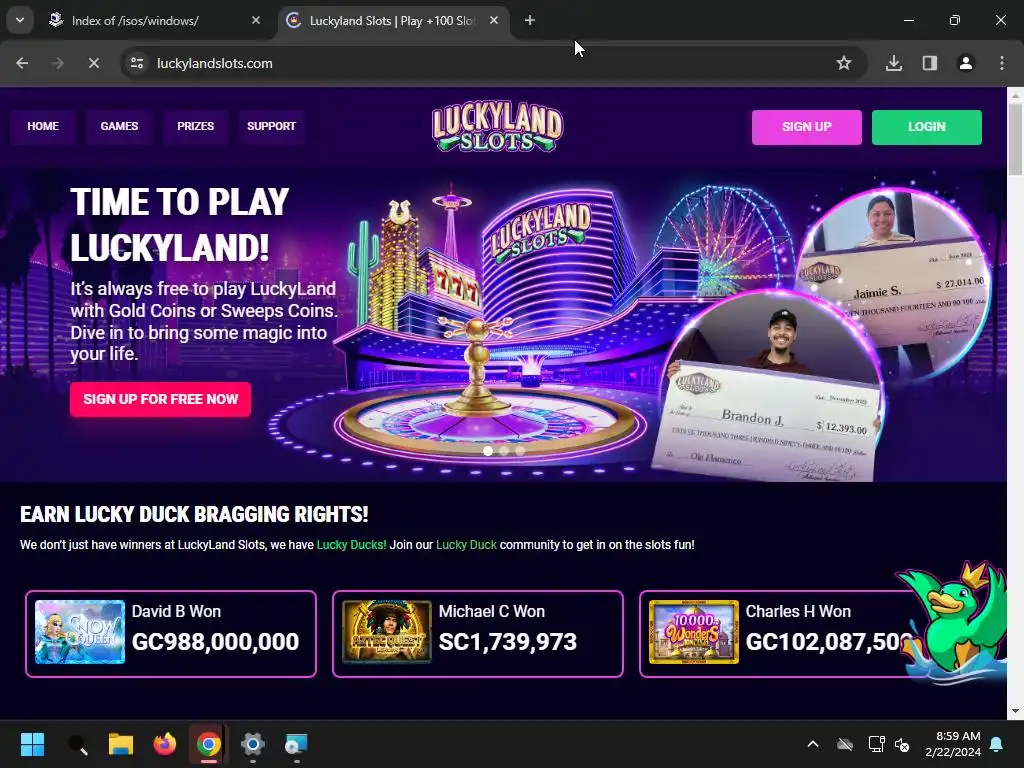Click SIGN UP FOR FREE NOW button
1024x768 pixels.
point(161,399)
